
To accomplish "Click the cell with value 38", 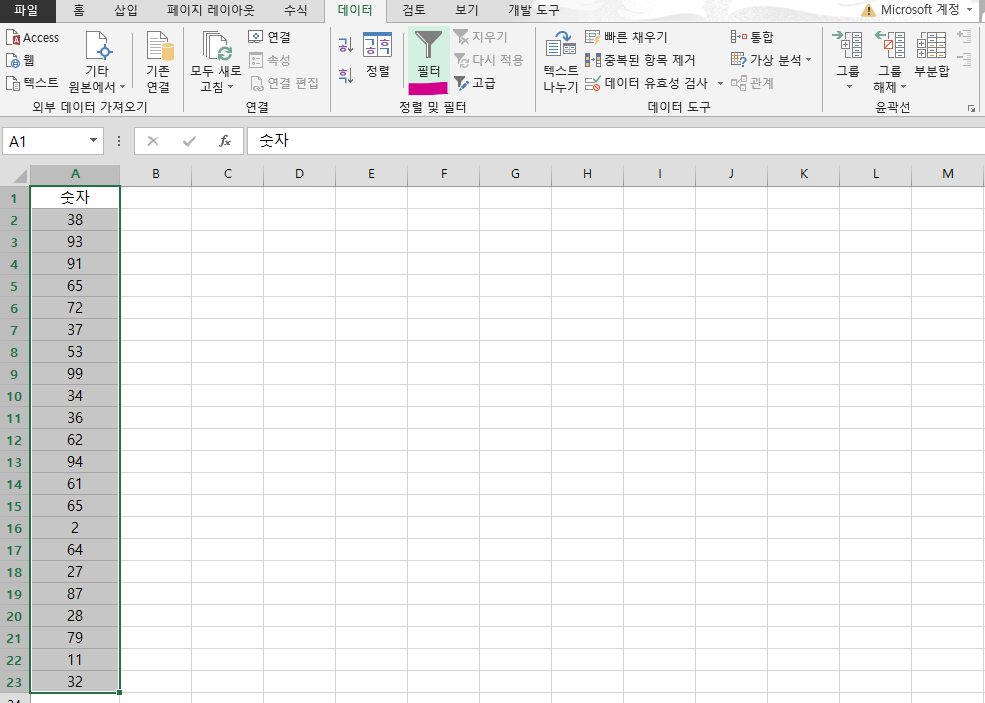I will coord(75,220).
